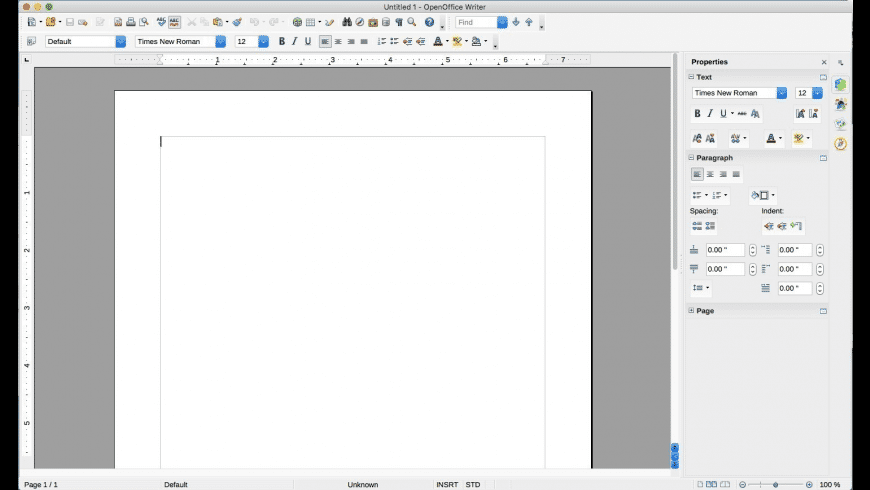
Task: Click the INSRT insert mode status field
Action: coord(447,484)
